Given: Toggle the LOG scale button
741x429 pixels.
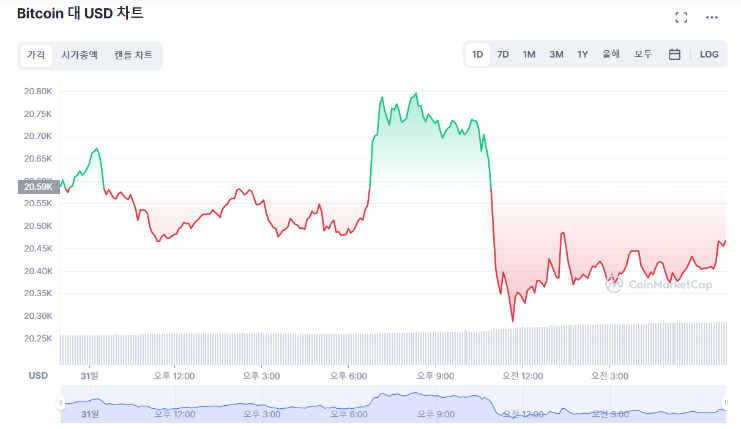Looking at the screenshot, I should click(709, 55).
